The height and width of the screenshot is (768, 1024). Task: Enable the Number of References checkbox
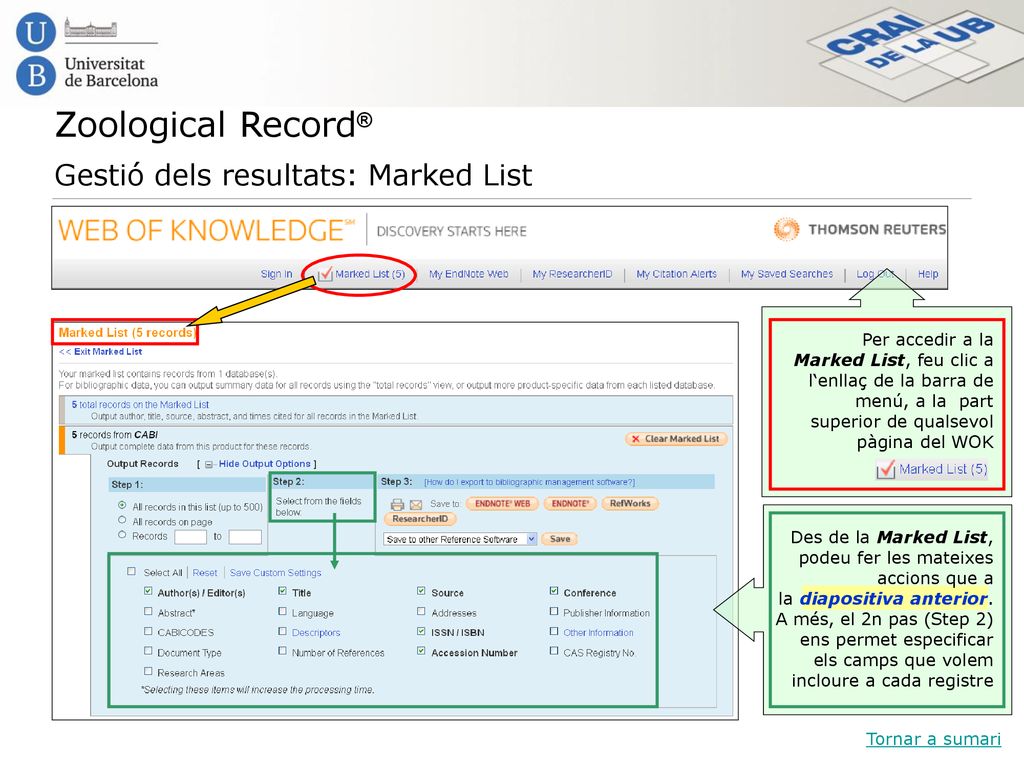coord(282,651)
